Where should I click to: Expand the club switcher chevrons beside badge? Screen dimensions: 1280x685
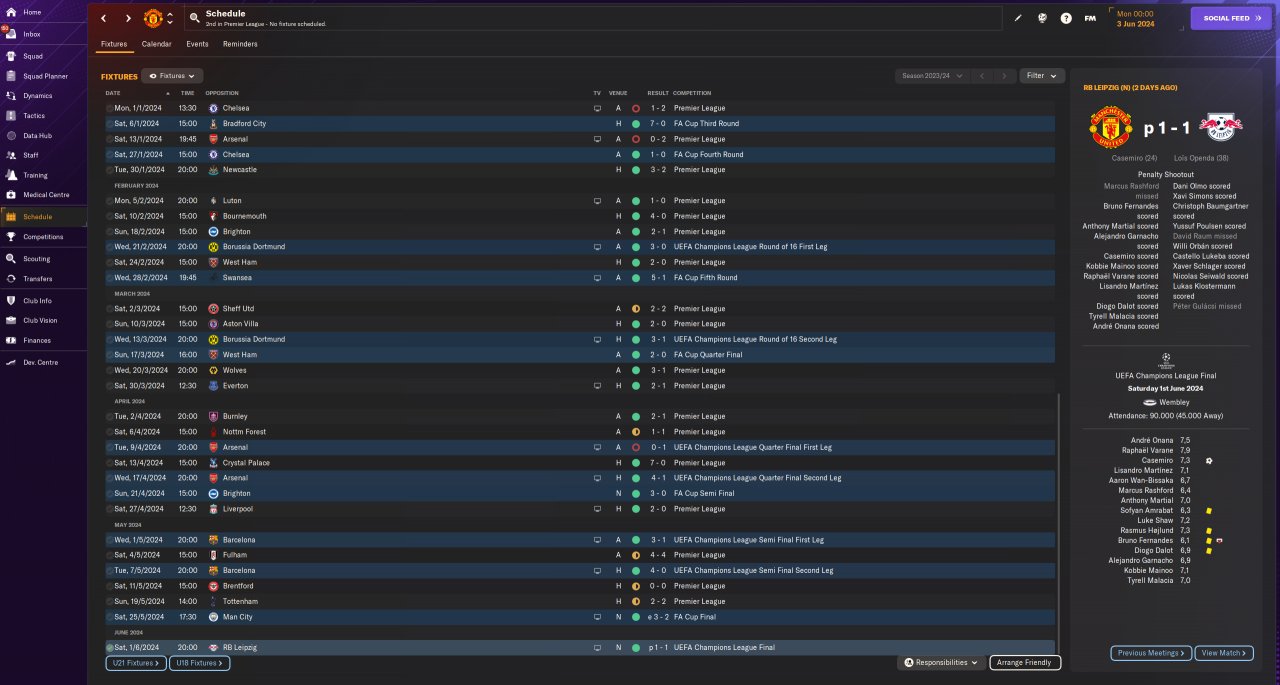coord(170,18)
